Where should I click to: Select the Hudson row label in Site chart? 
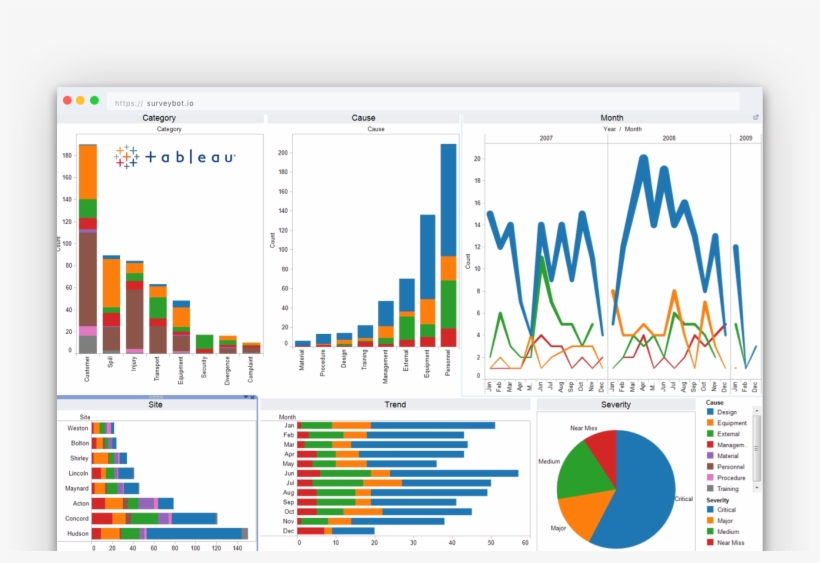click(x=77, y=534)
